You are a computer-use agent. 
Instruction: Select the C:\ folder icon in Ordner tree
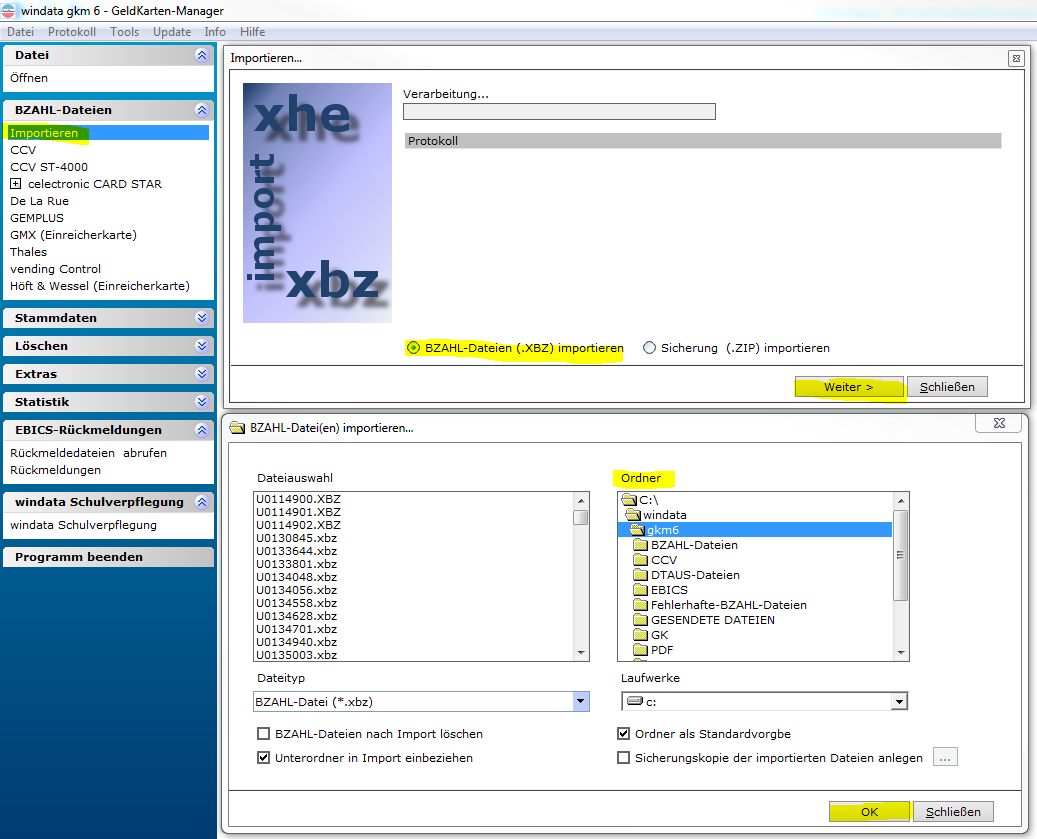[x=630, y=500]
